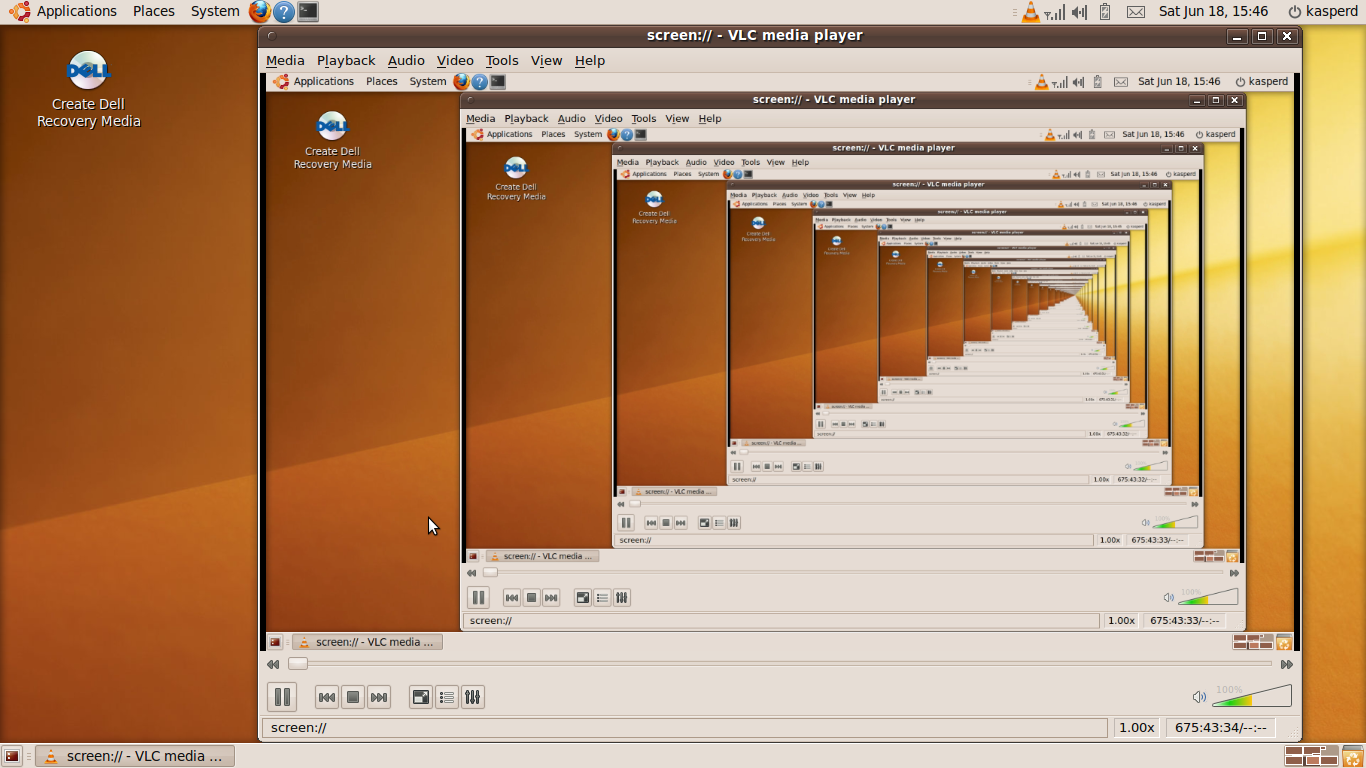The image size is (1366, 768).
Task: Click slower playback arrow left of seek bar
Action: (273, 664)
